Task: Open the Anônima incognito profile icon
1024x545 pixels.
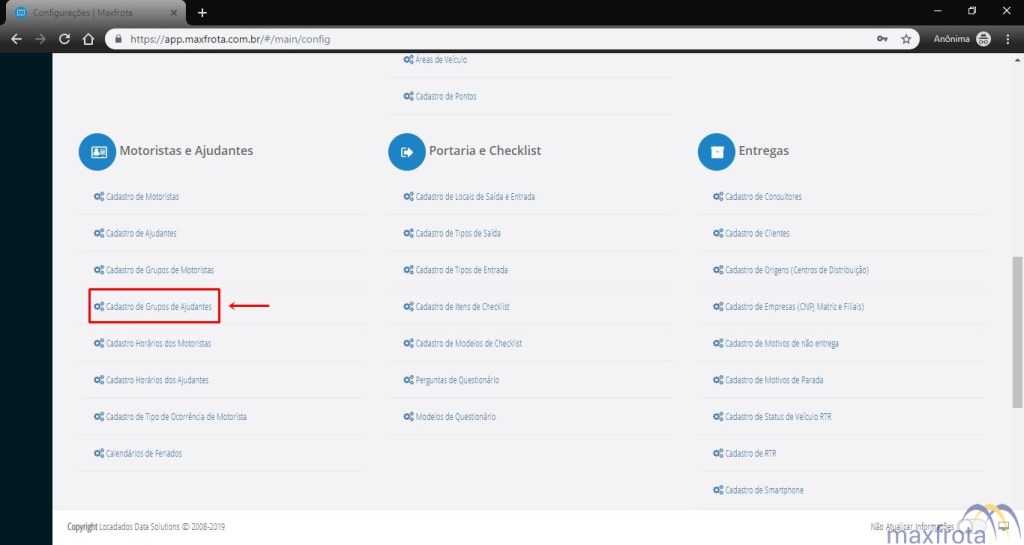Action: coord(983,39)
